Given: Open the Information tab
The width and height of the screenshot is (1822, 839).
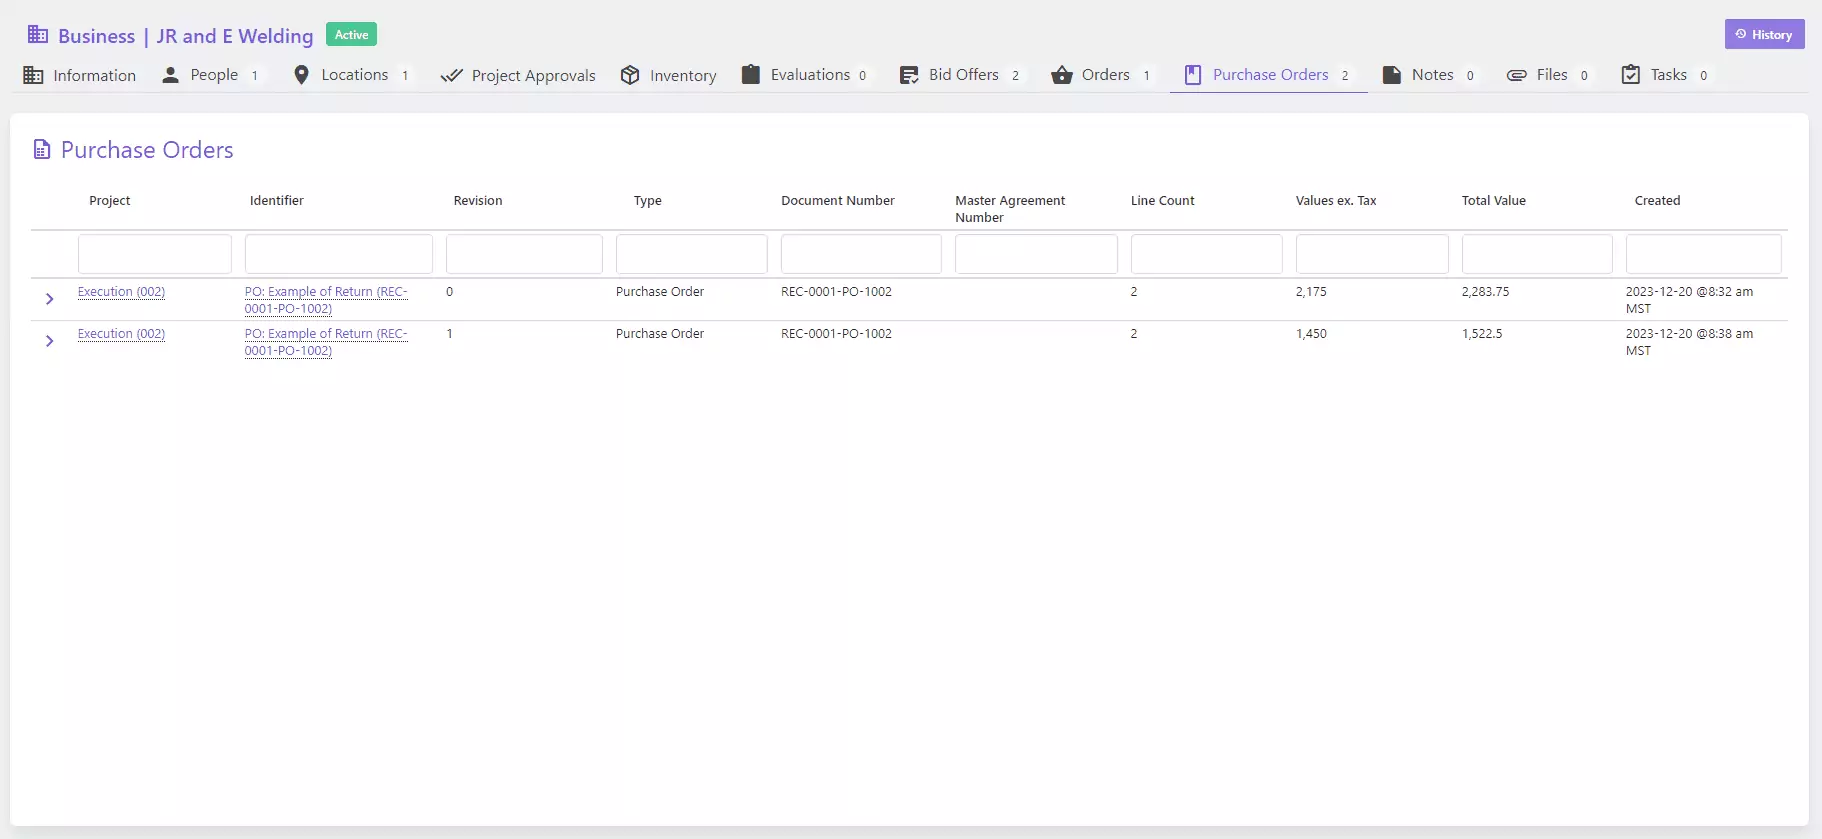Looking at the screenshot, I should coord(80,75).
